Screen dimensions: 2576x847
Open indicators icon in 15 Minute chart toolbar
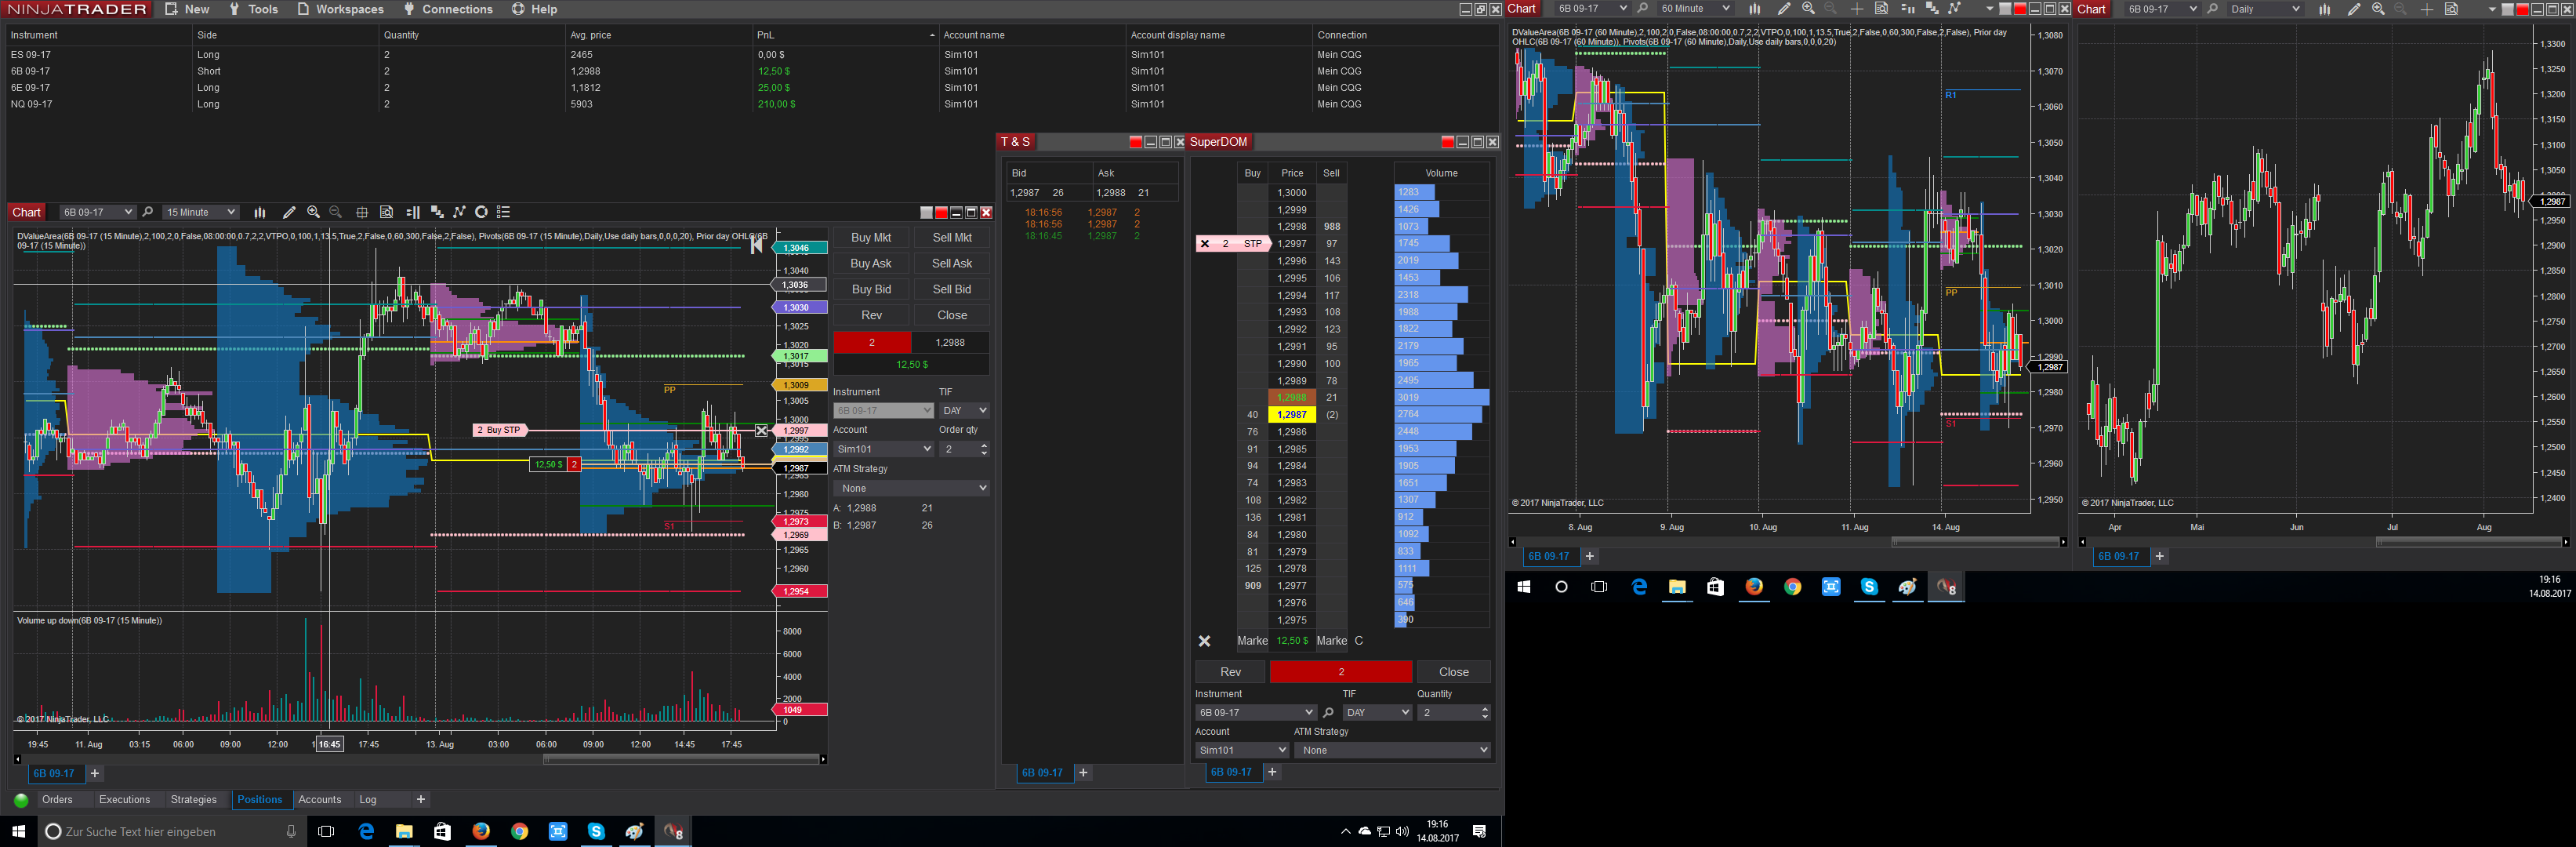click(x=436, y=212)
